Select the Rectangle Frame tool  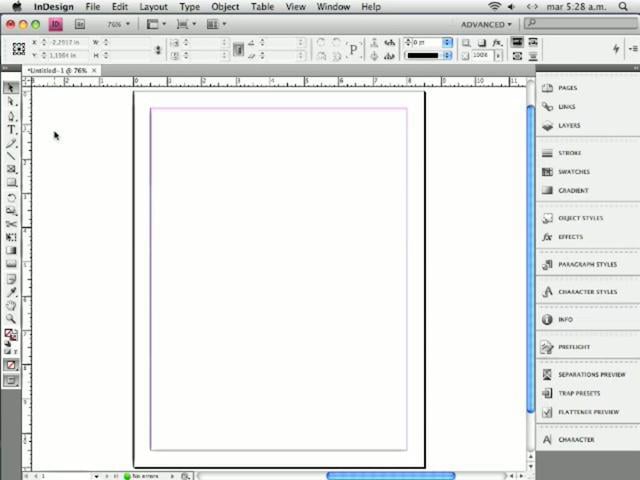(11, 169)
